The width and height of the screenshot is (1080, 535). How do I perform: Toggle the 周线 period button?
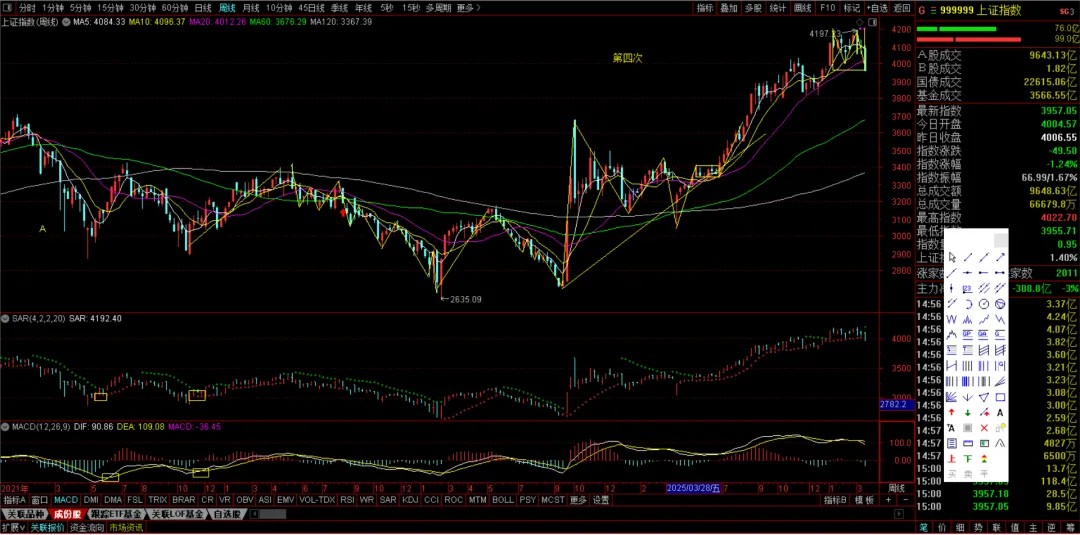(227, 8)
